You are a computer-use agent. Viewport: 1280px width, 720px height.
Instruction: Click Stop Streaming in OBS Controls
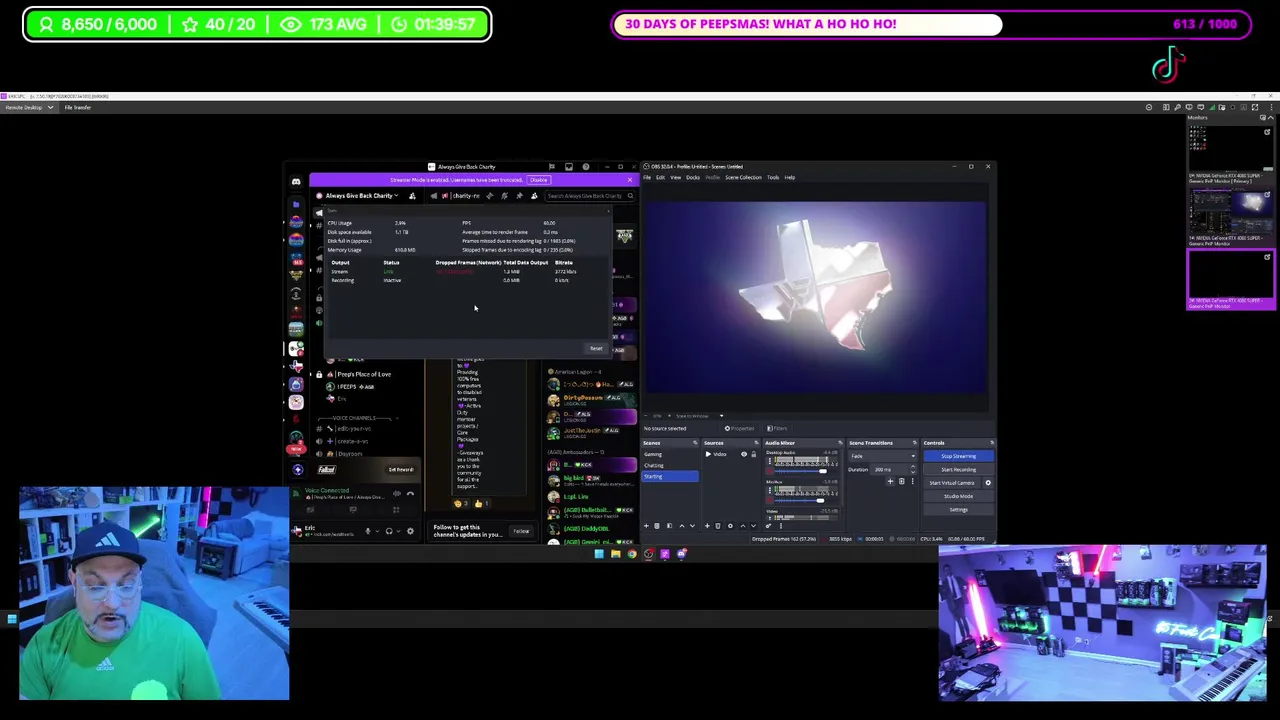959,456
